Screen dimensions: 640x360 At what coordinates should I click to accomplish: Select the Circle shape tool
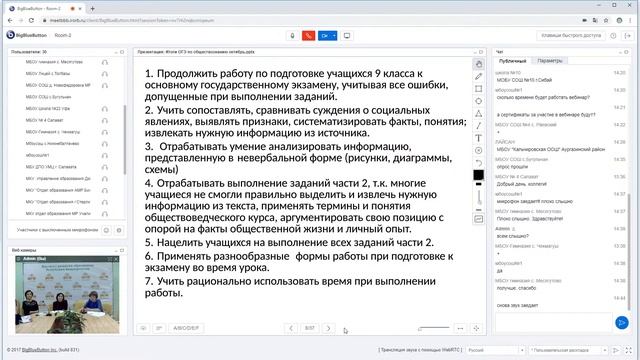click(x=479, y=101)
